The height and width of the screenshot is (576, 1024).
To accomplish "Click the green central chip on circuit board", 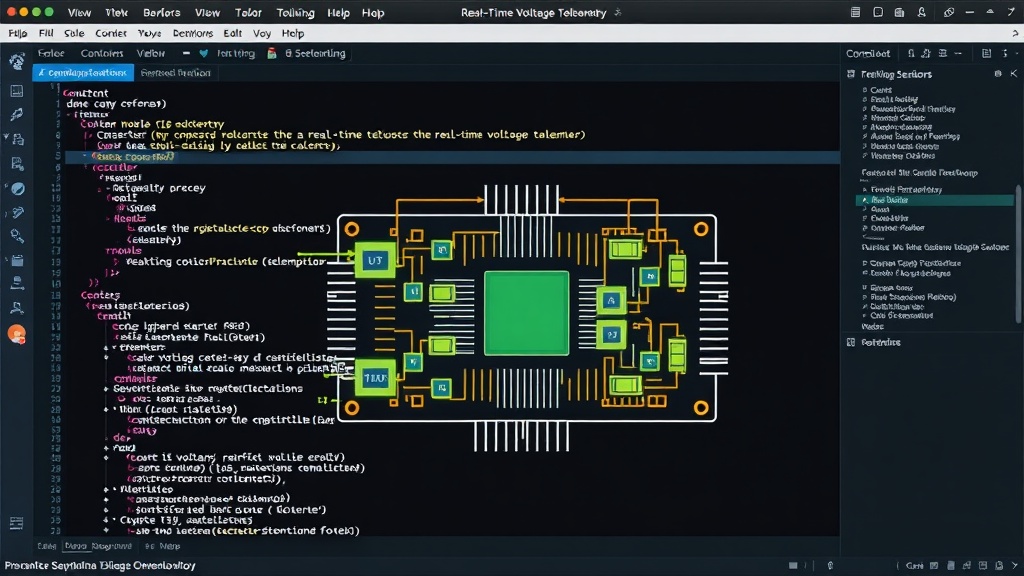I will 526,313.
